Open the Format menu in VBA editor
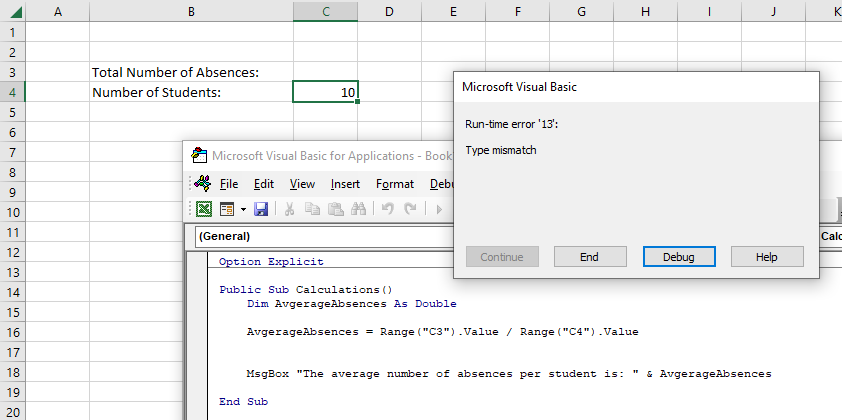The image size is (842, 420). point(395,184)
